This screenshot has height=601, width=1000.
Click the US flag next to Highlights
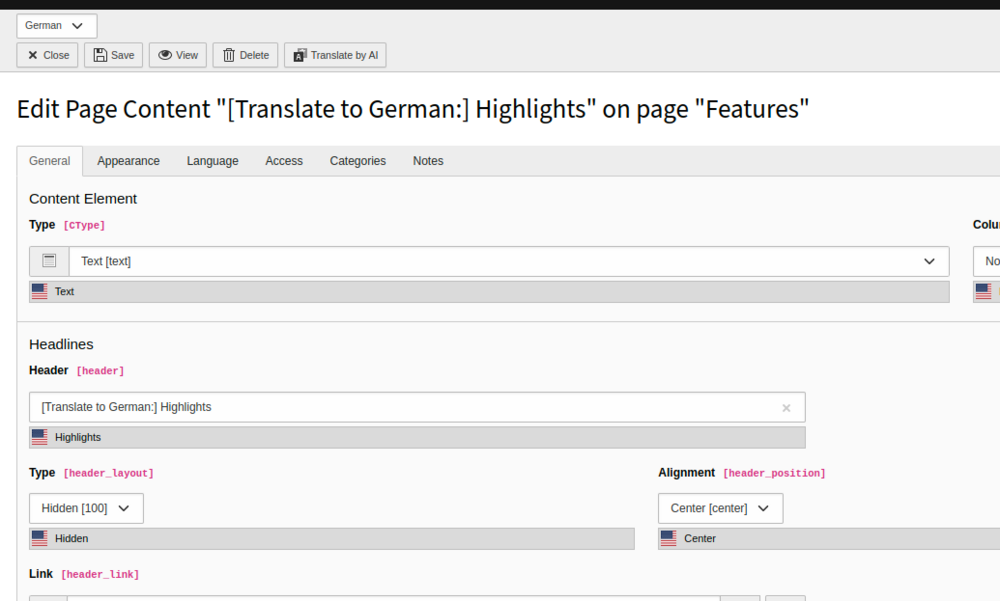click(x=40, y=437)
